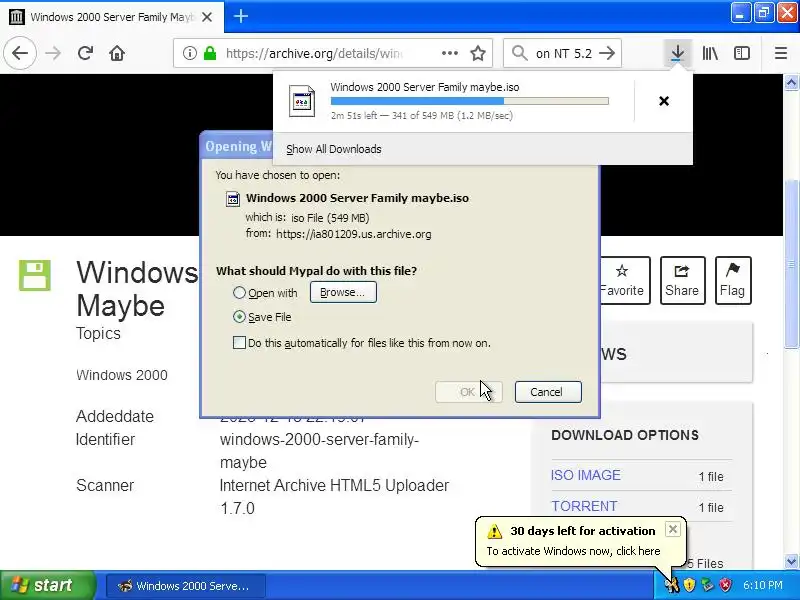This screenshot has width=800, height=600.
Task: Click the search magnifier icon
Action: point(519,53)
